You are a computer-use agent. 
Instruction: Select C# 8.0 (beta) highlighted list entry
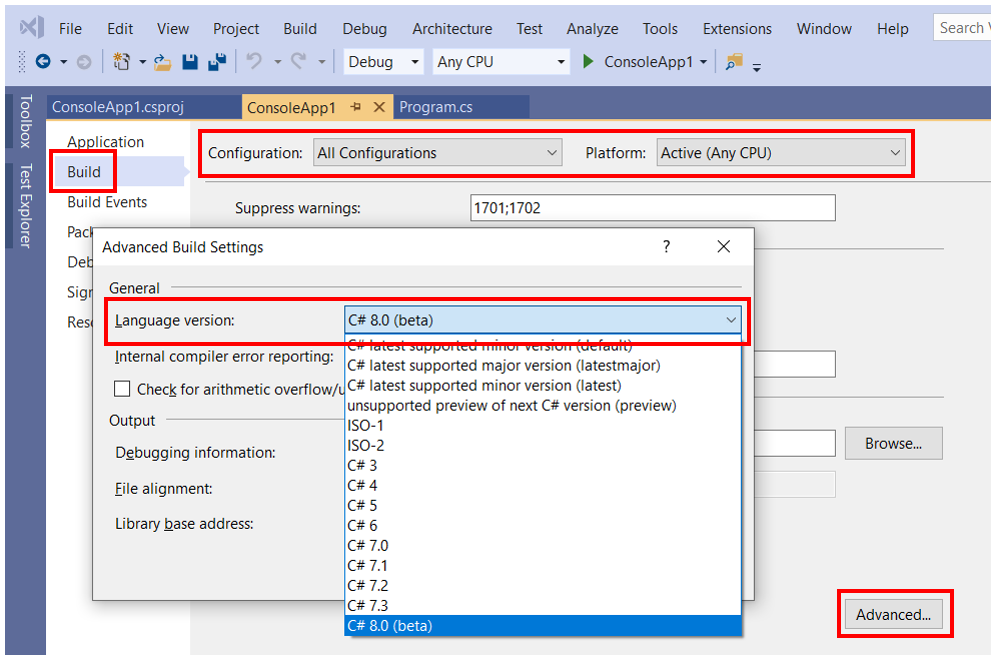543,625
